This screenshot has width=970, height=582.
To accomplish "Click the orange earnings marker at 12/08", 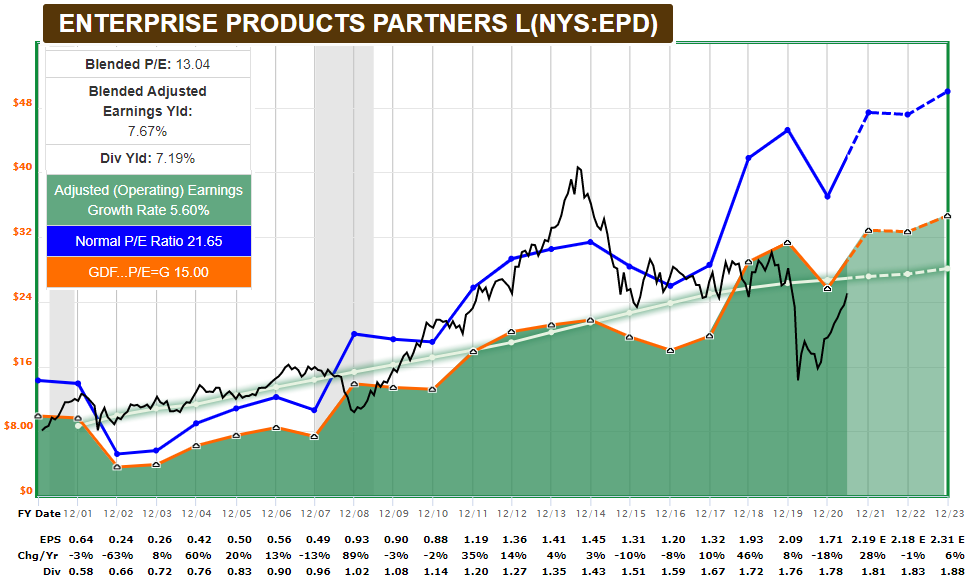I will (354, 383).
